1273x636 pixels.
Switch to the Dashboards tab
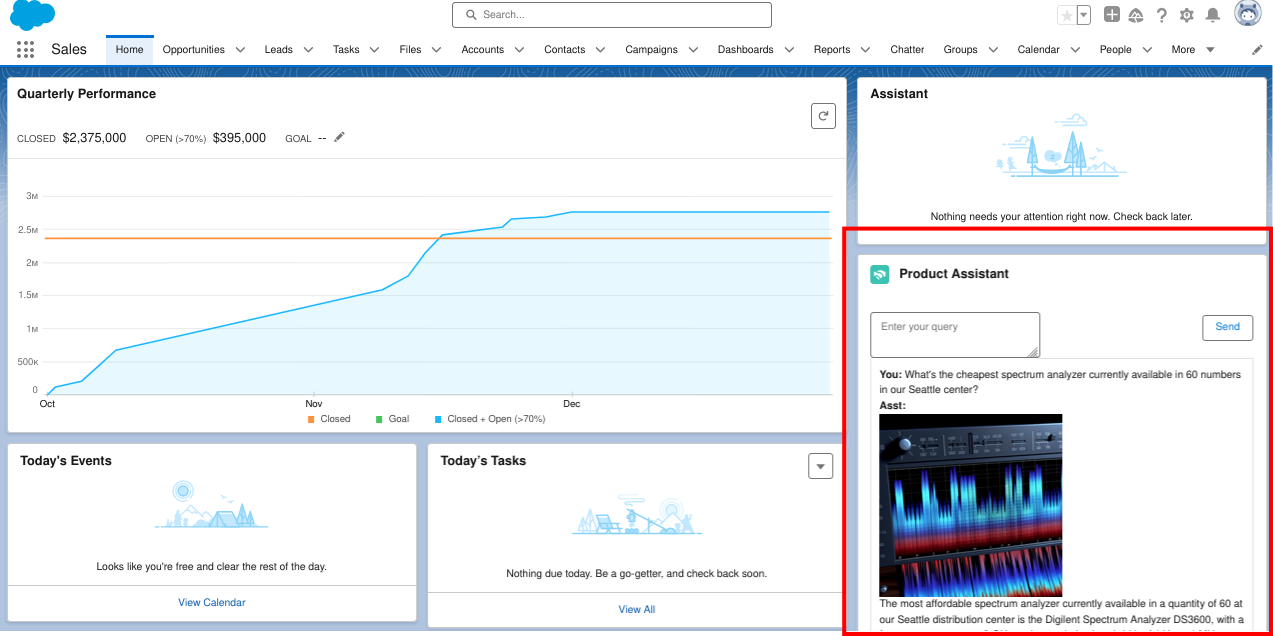(x=747, y=48)
